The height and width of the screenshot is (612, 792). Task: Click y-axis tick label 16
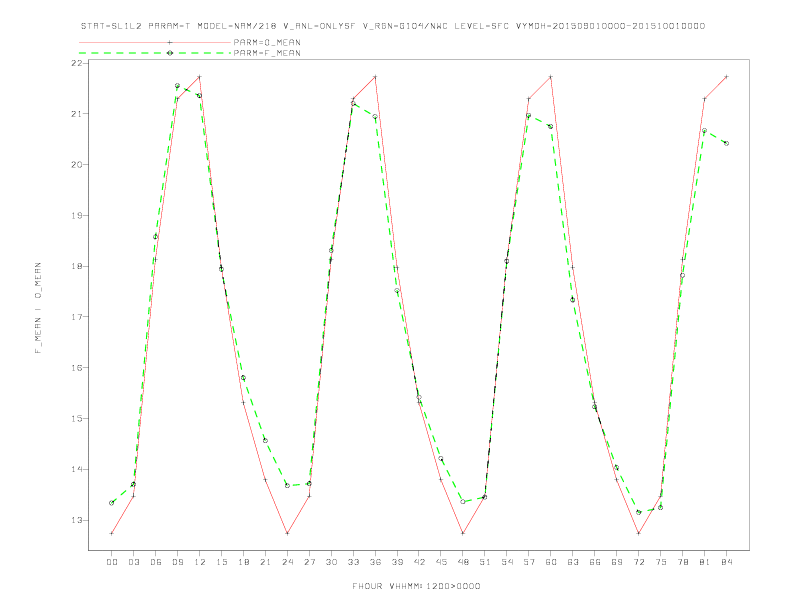(77, 368)
